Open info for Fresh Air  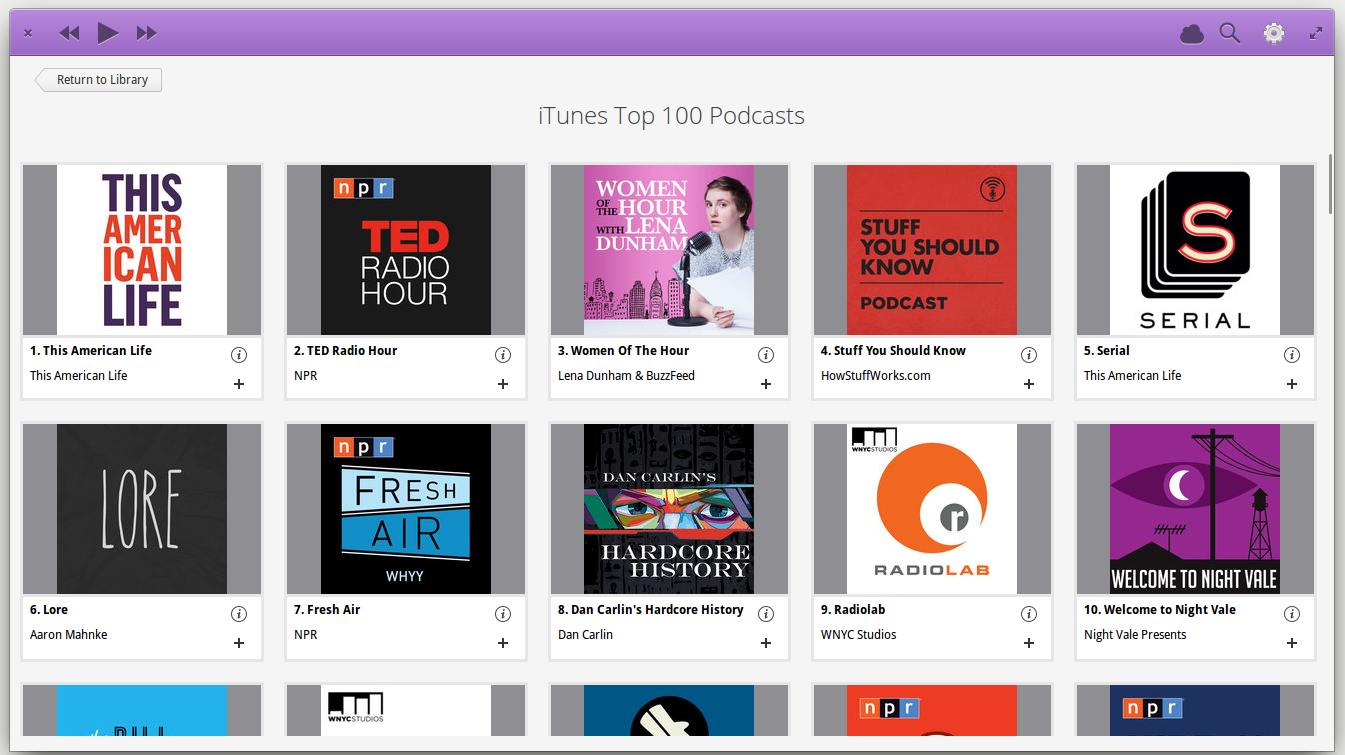pyautogui.click(x=502, y=613)
